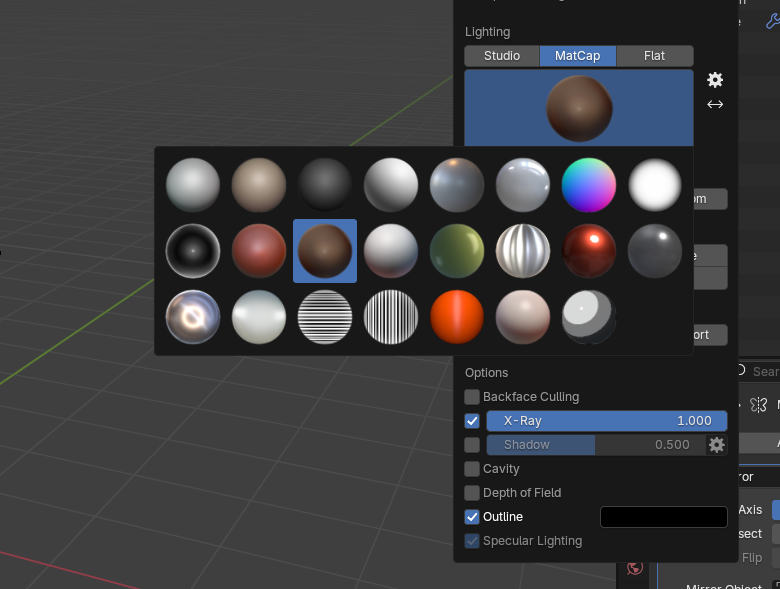Image resolution: width=780 pixels, height=589 pixels.
Task: Pick the metallic ring-reflection MatCap
Action: (x=193, y=317)
